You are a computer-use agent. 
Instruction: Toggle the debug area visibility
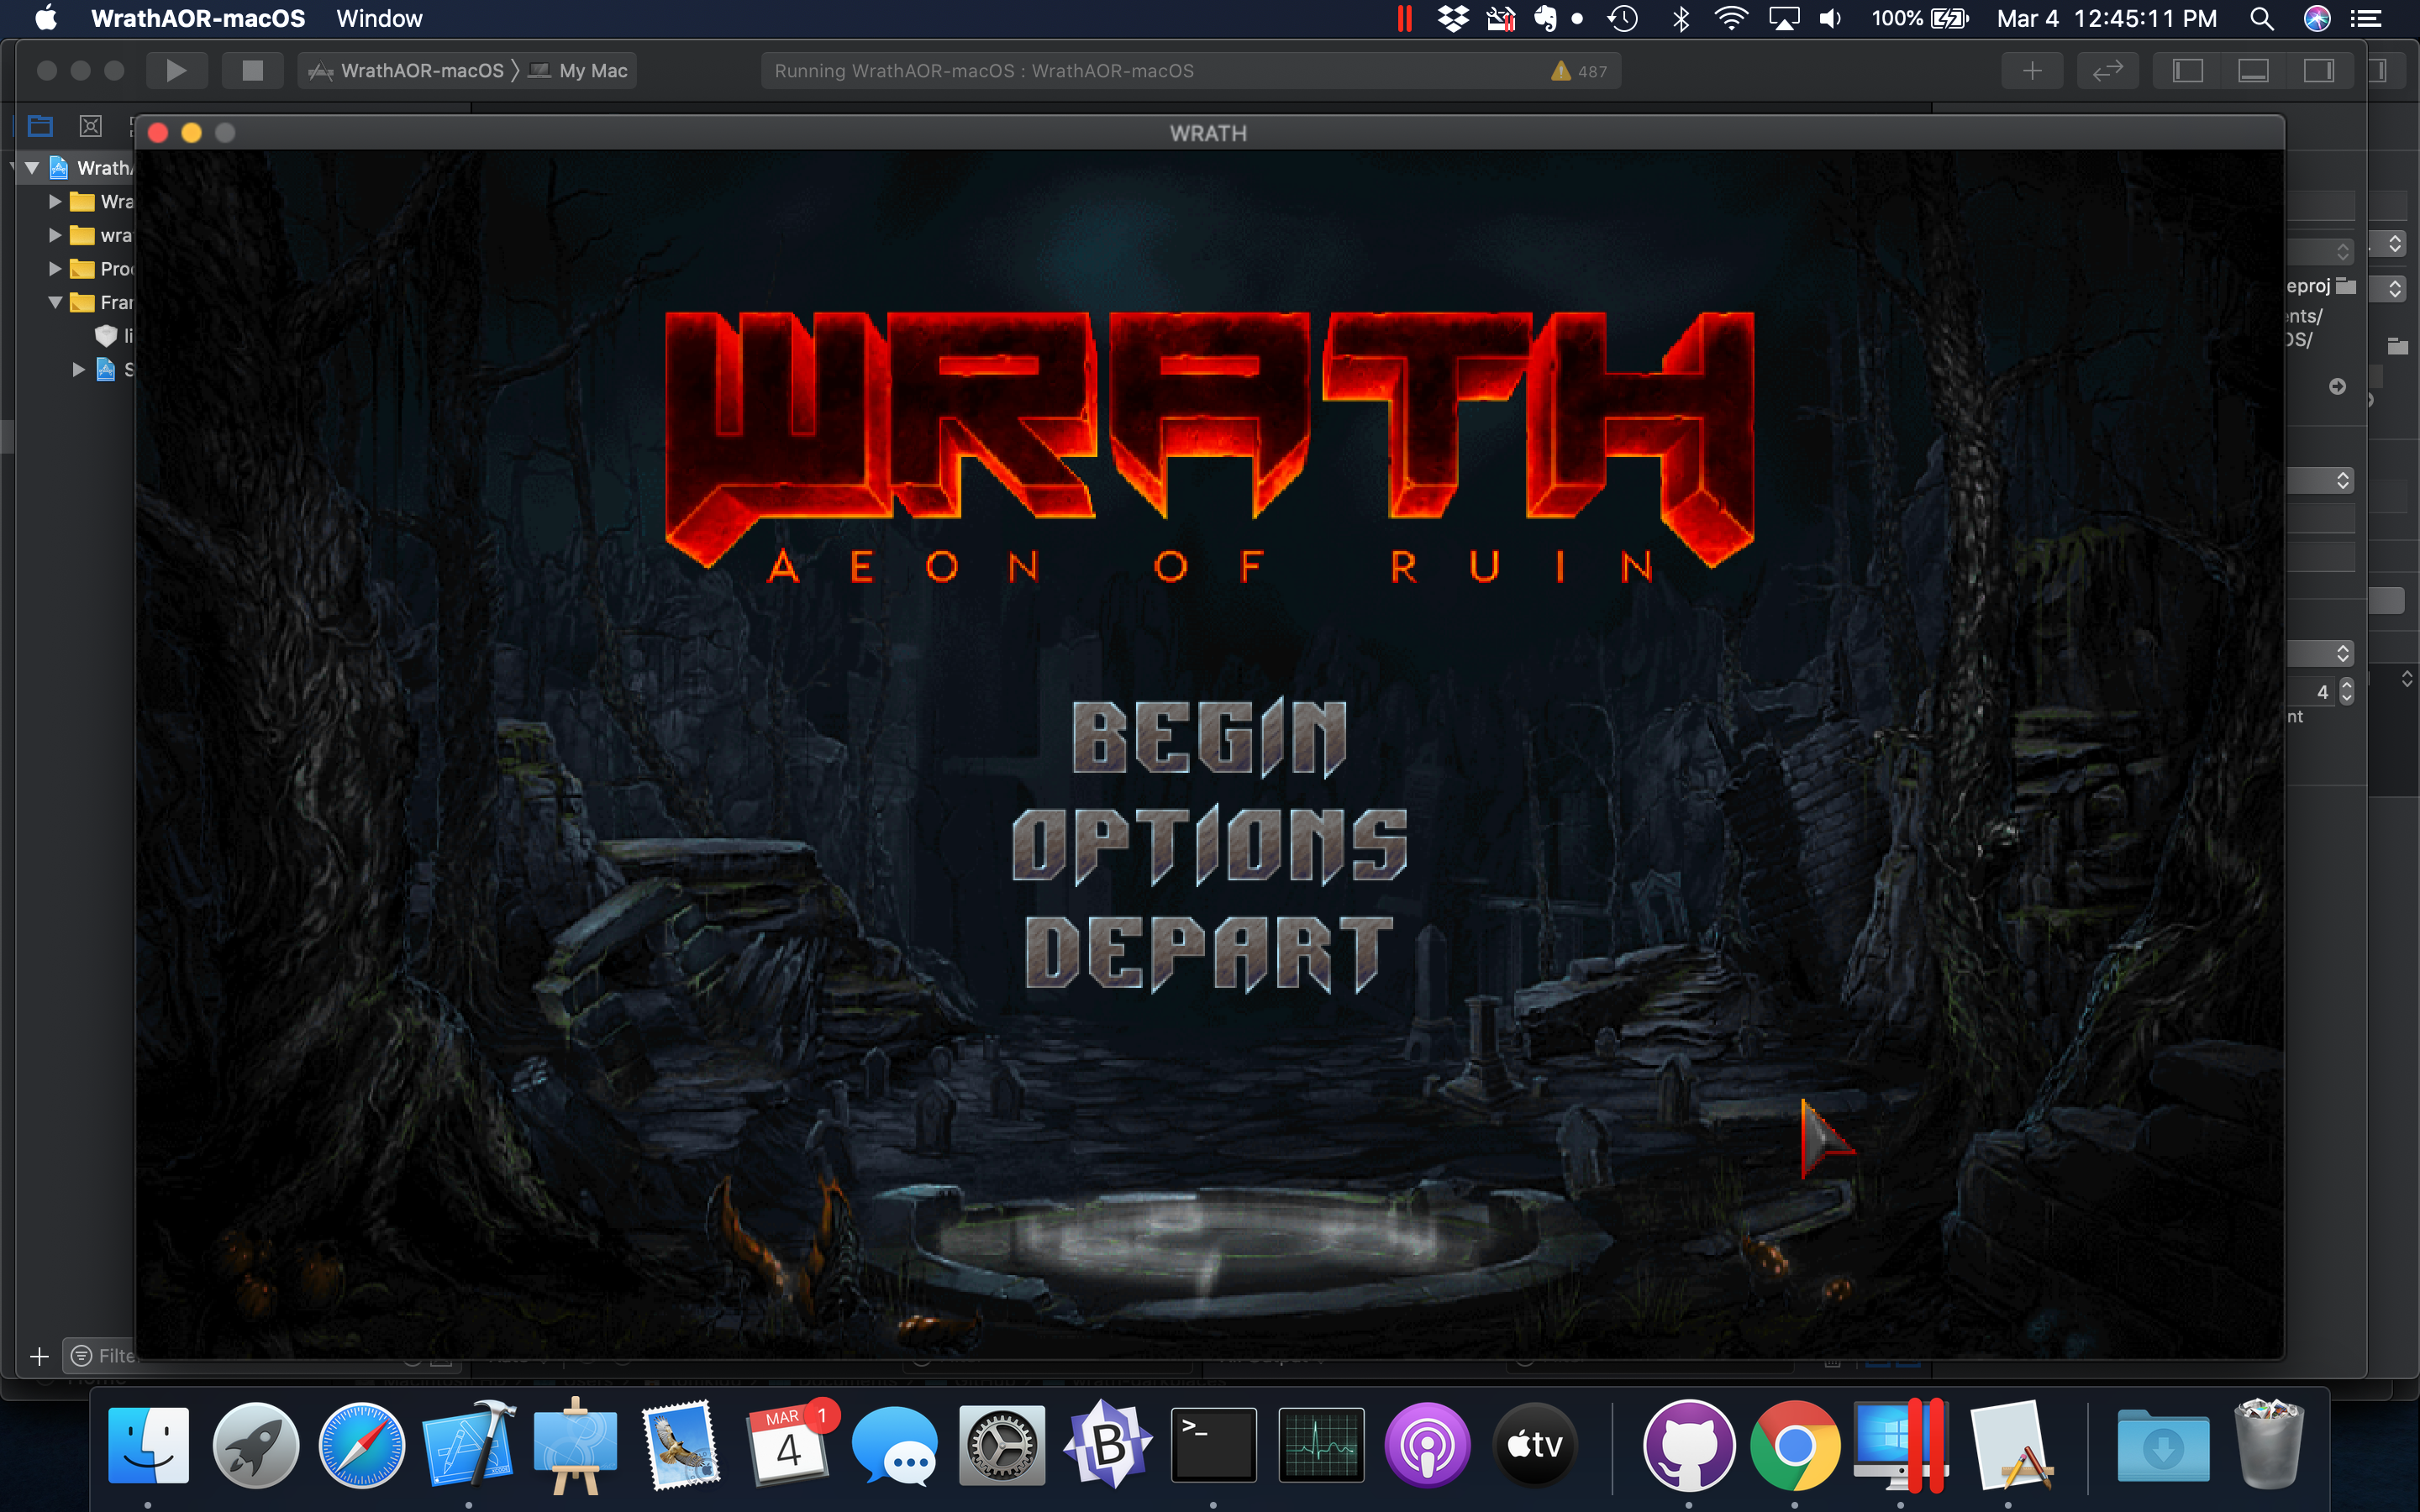2252,71
